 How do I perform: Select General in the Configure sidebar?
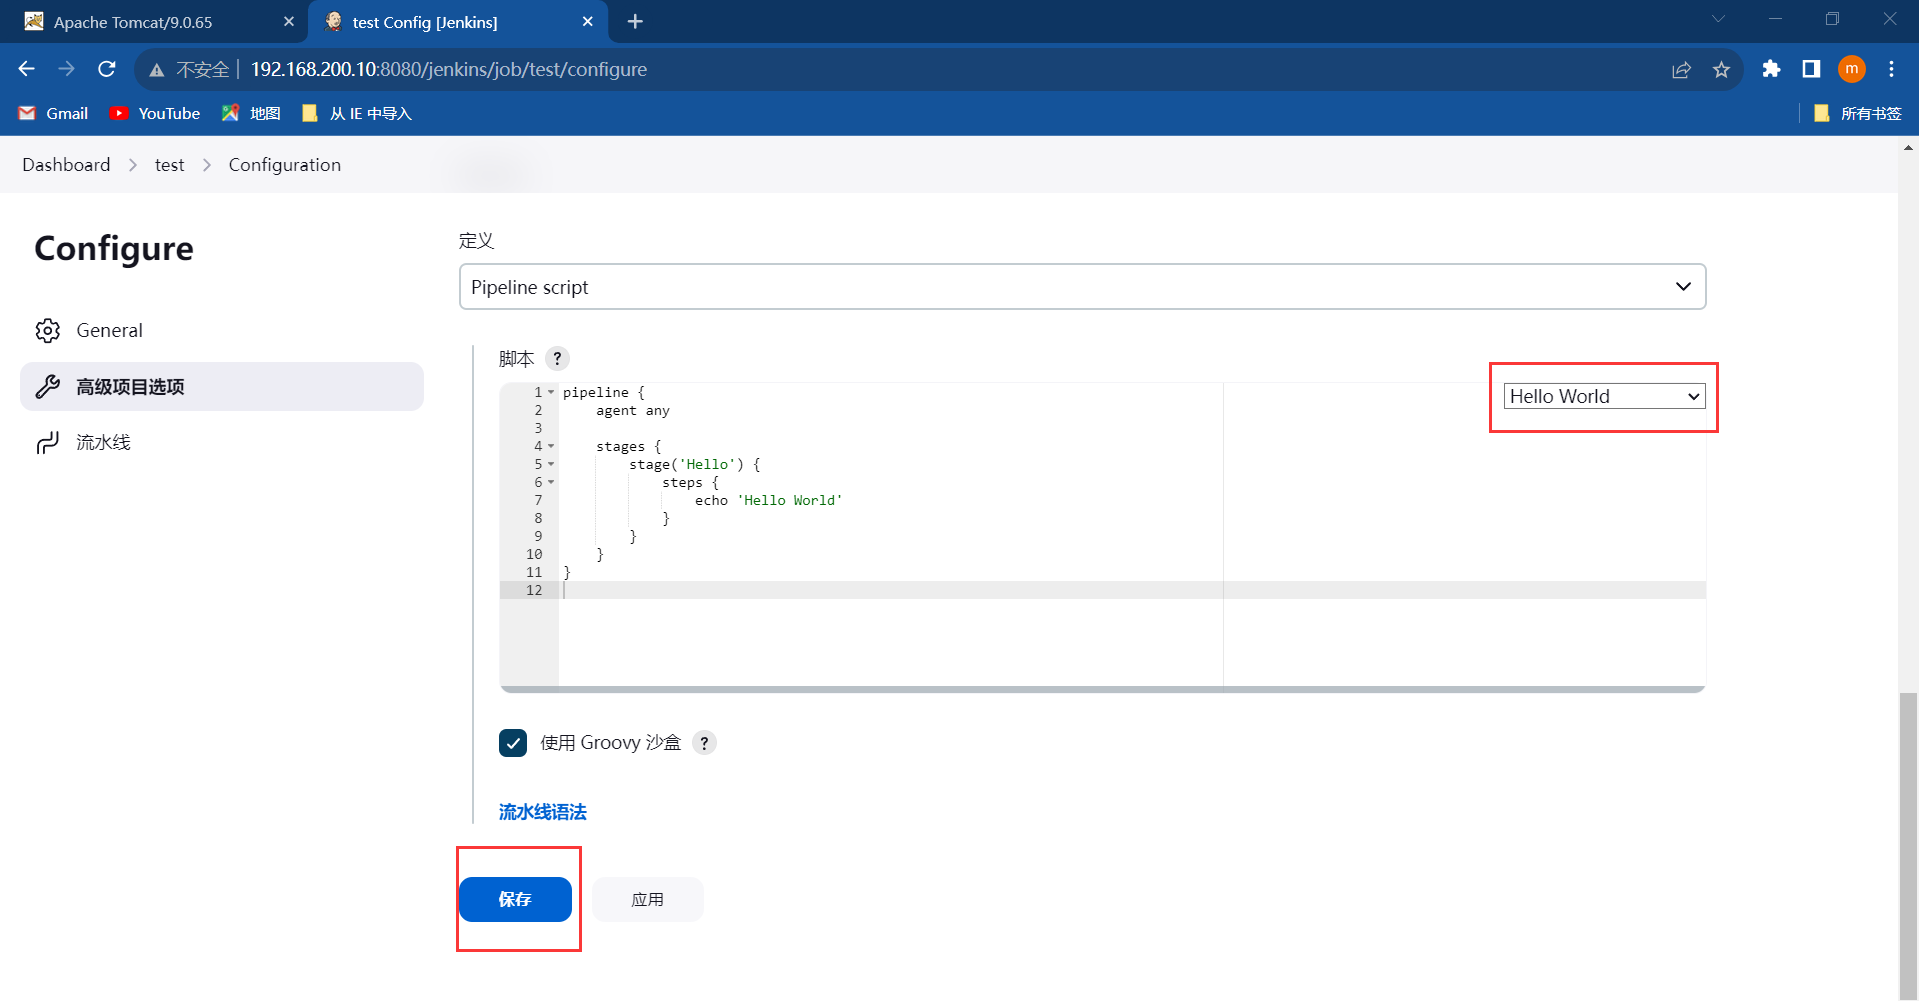(222, 330)
